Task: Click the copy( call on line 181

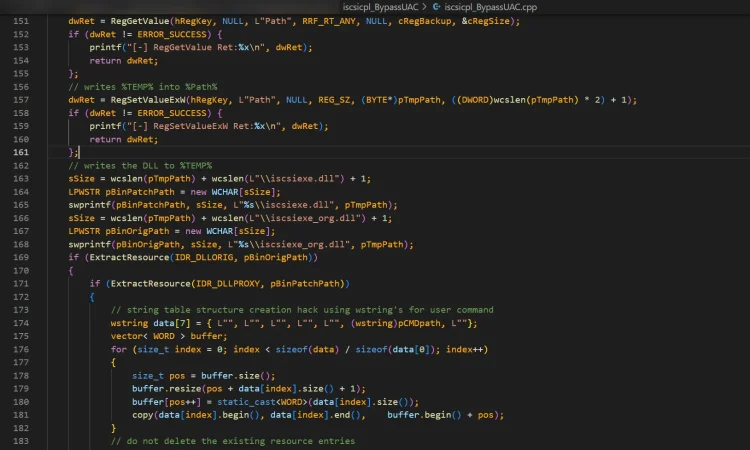Action: 318,415
